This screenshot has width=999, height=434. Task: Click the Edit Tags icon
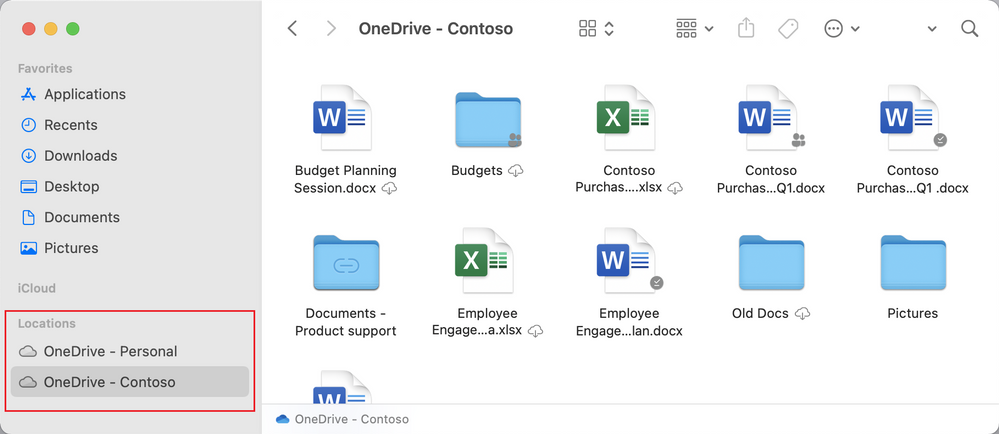tap(788, 29)
